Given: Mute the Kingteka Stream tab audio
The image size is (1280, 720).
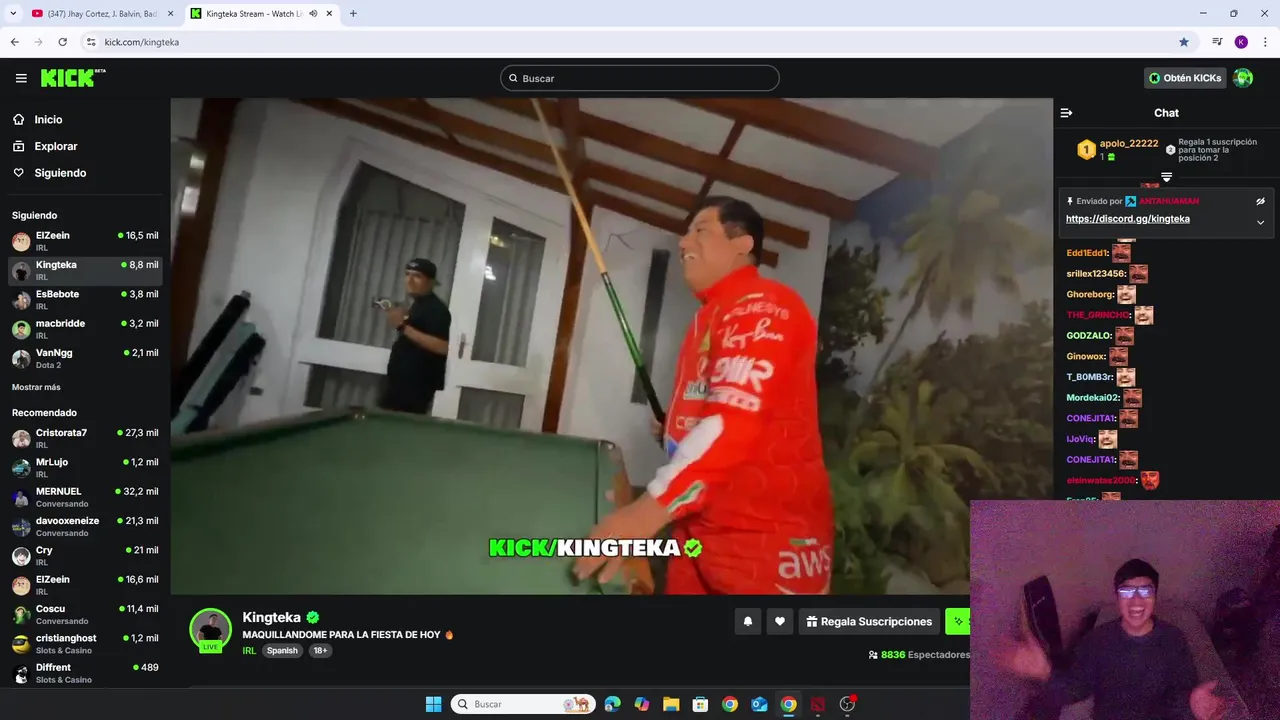Looking at the screenshot, I should coord(313,14).
